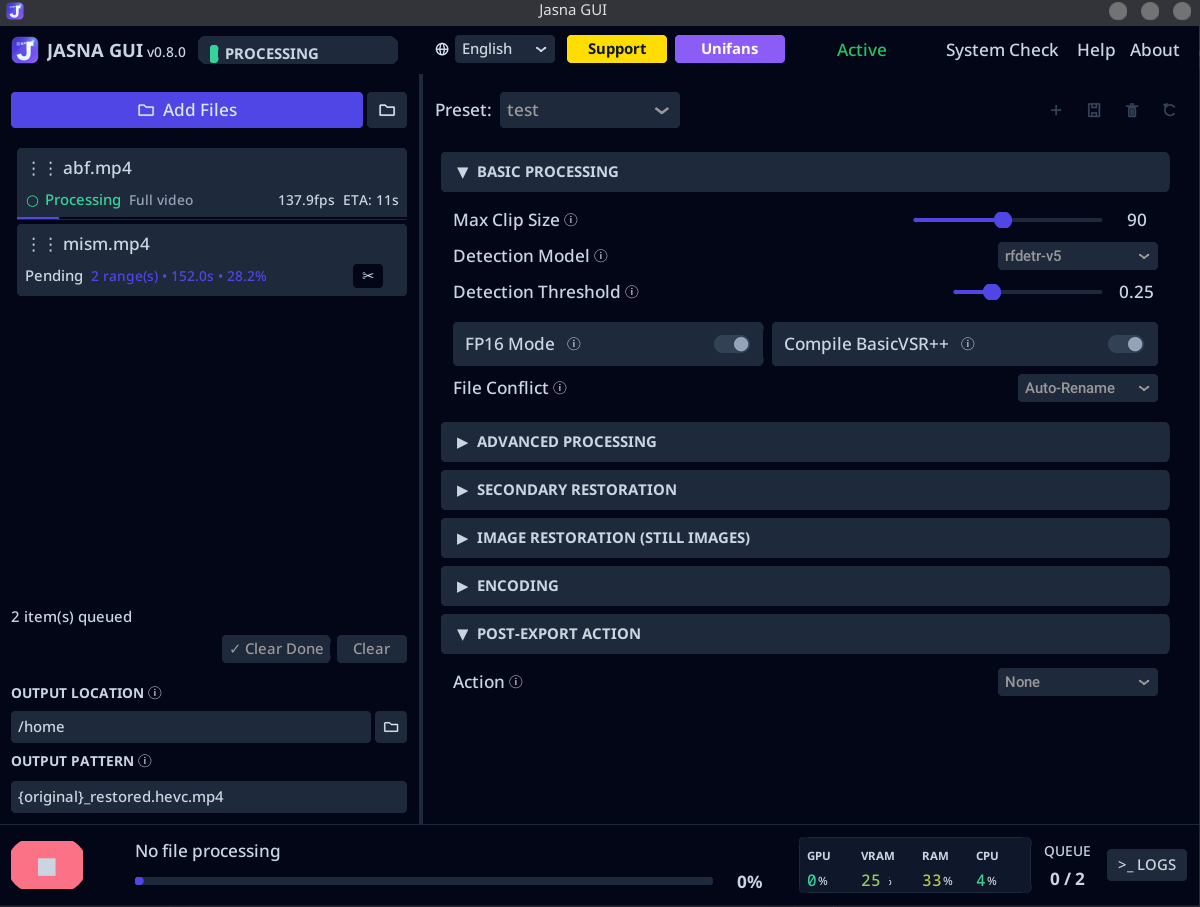Click the save preset floppy icon
The height and width of the screenshot is (907, 1200).
tap(1094, 110)
